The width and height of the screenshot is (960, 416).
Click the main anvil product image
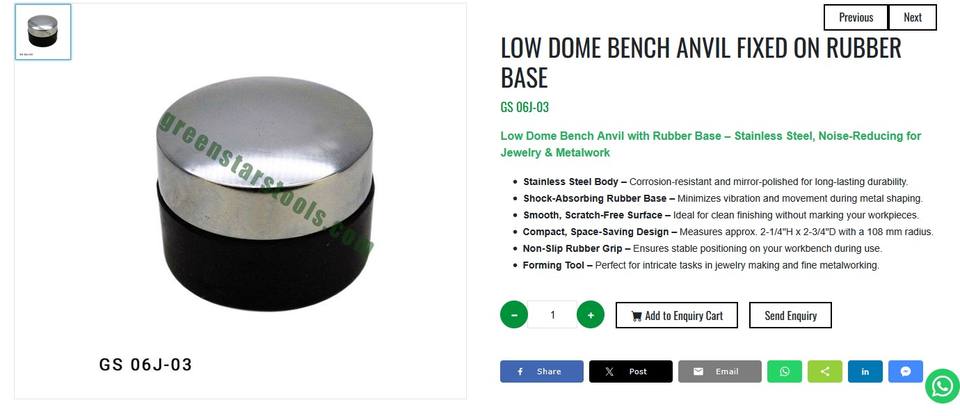(x=264, y=193)
